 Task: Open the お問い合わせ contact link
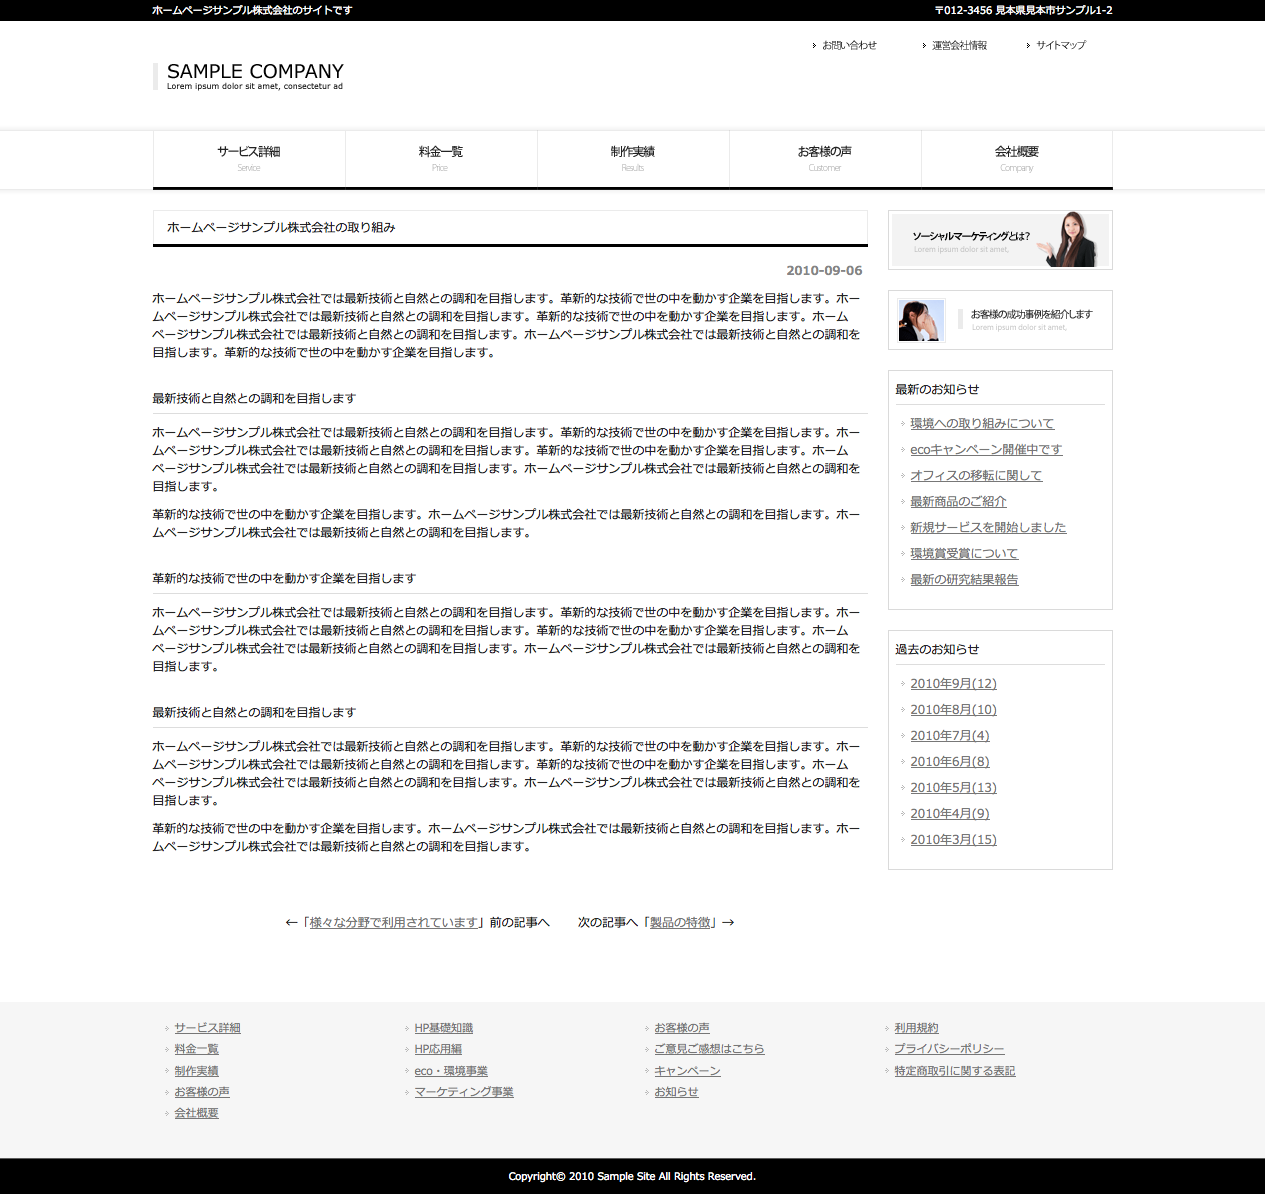[x=849, y=46]
